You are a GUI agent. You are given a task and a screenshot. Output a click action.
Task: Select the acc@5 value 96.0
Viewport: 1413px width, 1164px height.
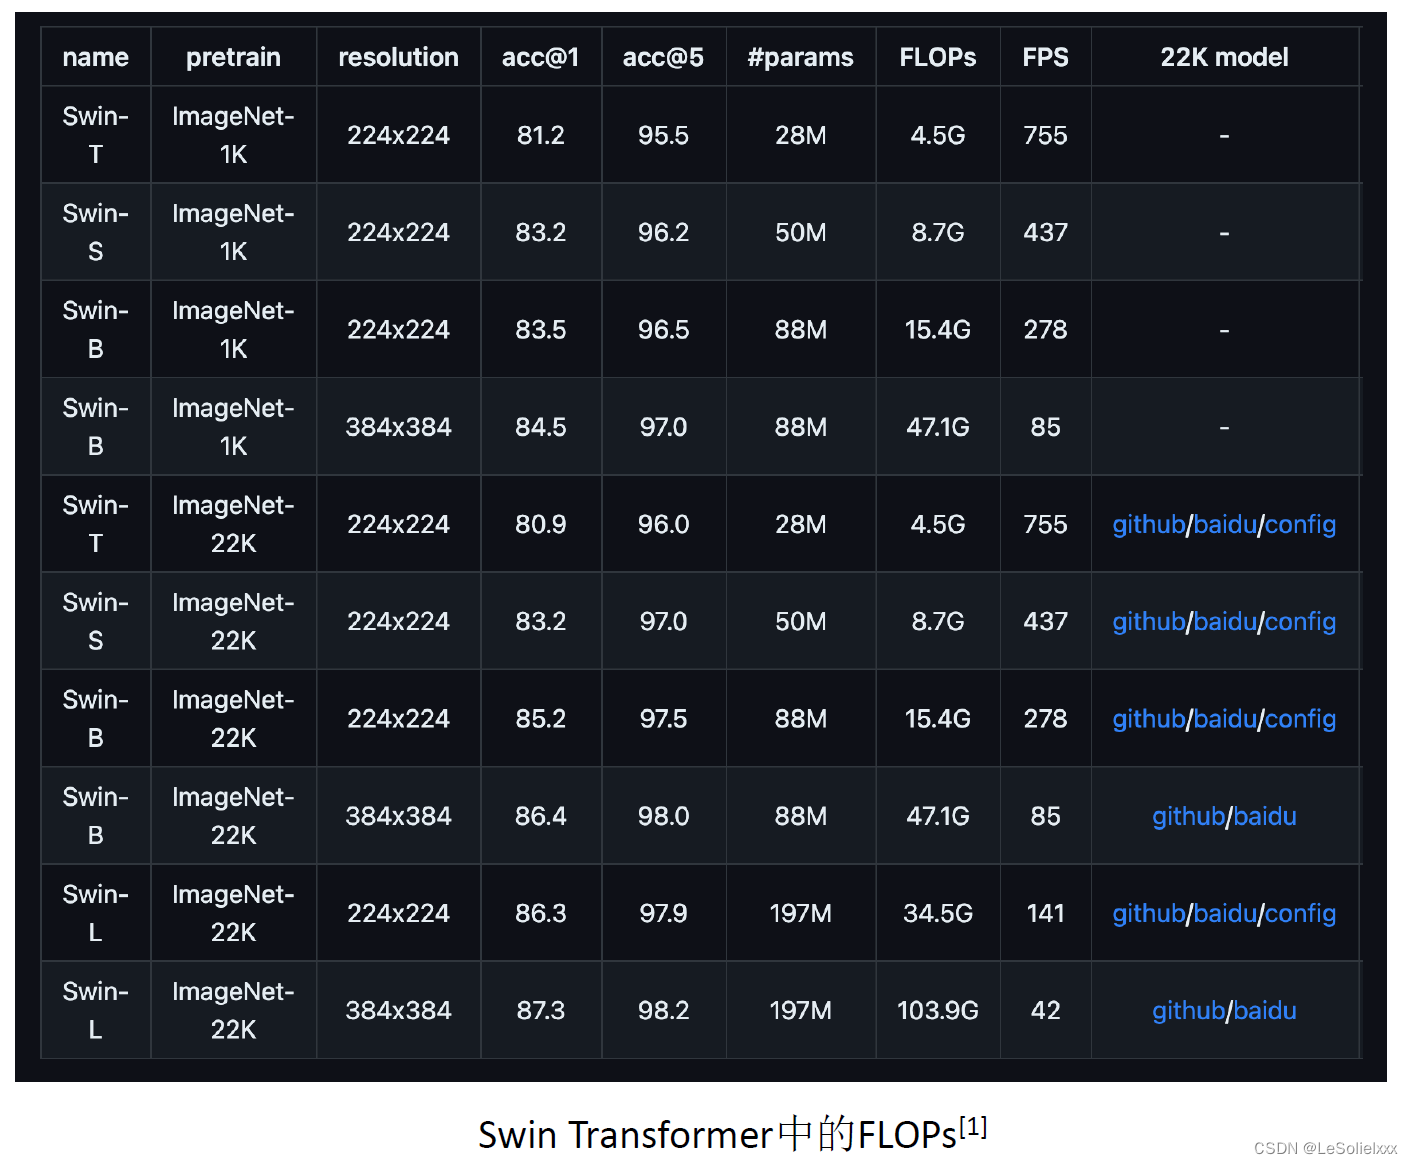(663, 524)
